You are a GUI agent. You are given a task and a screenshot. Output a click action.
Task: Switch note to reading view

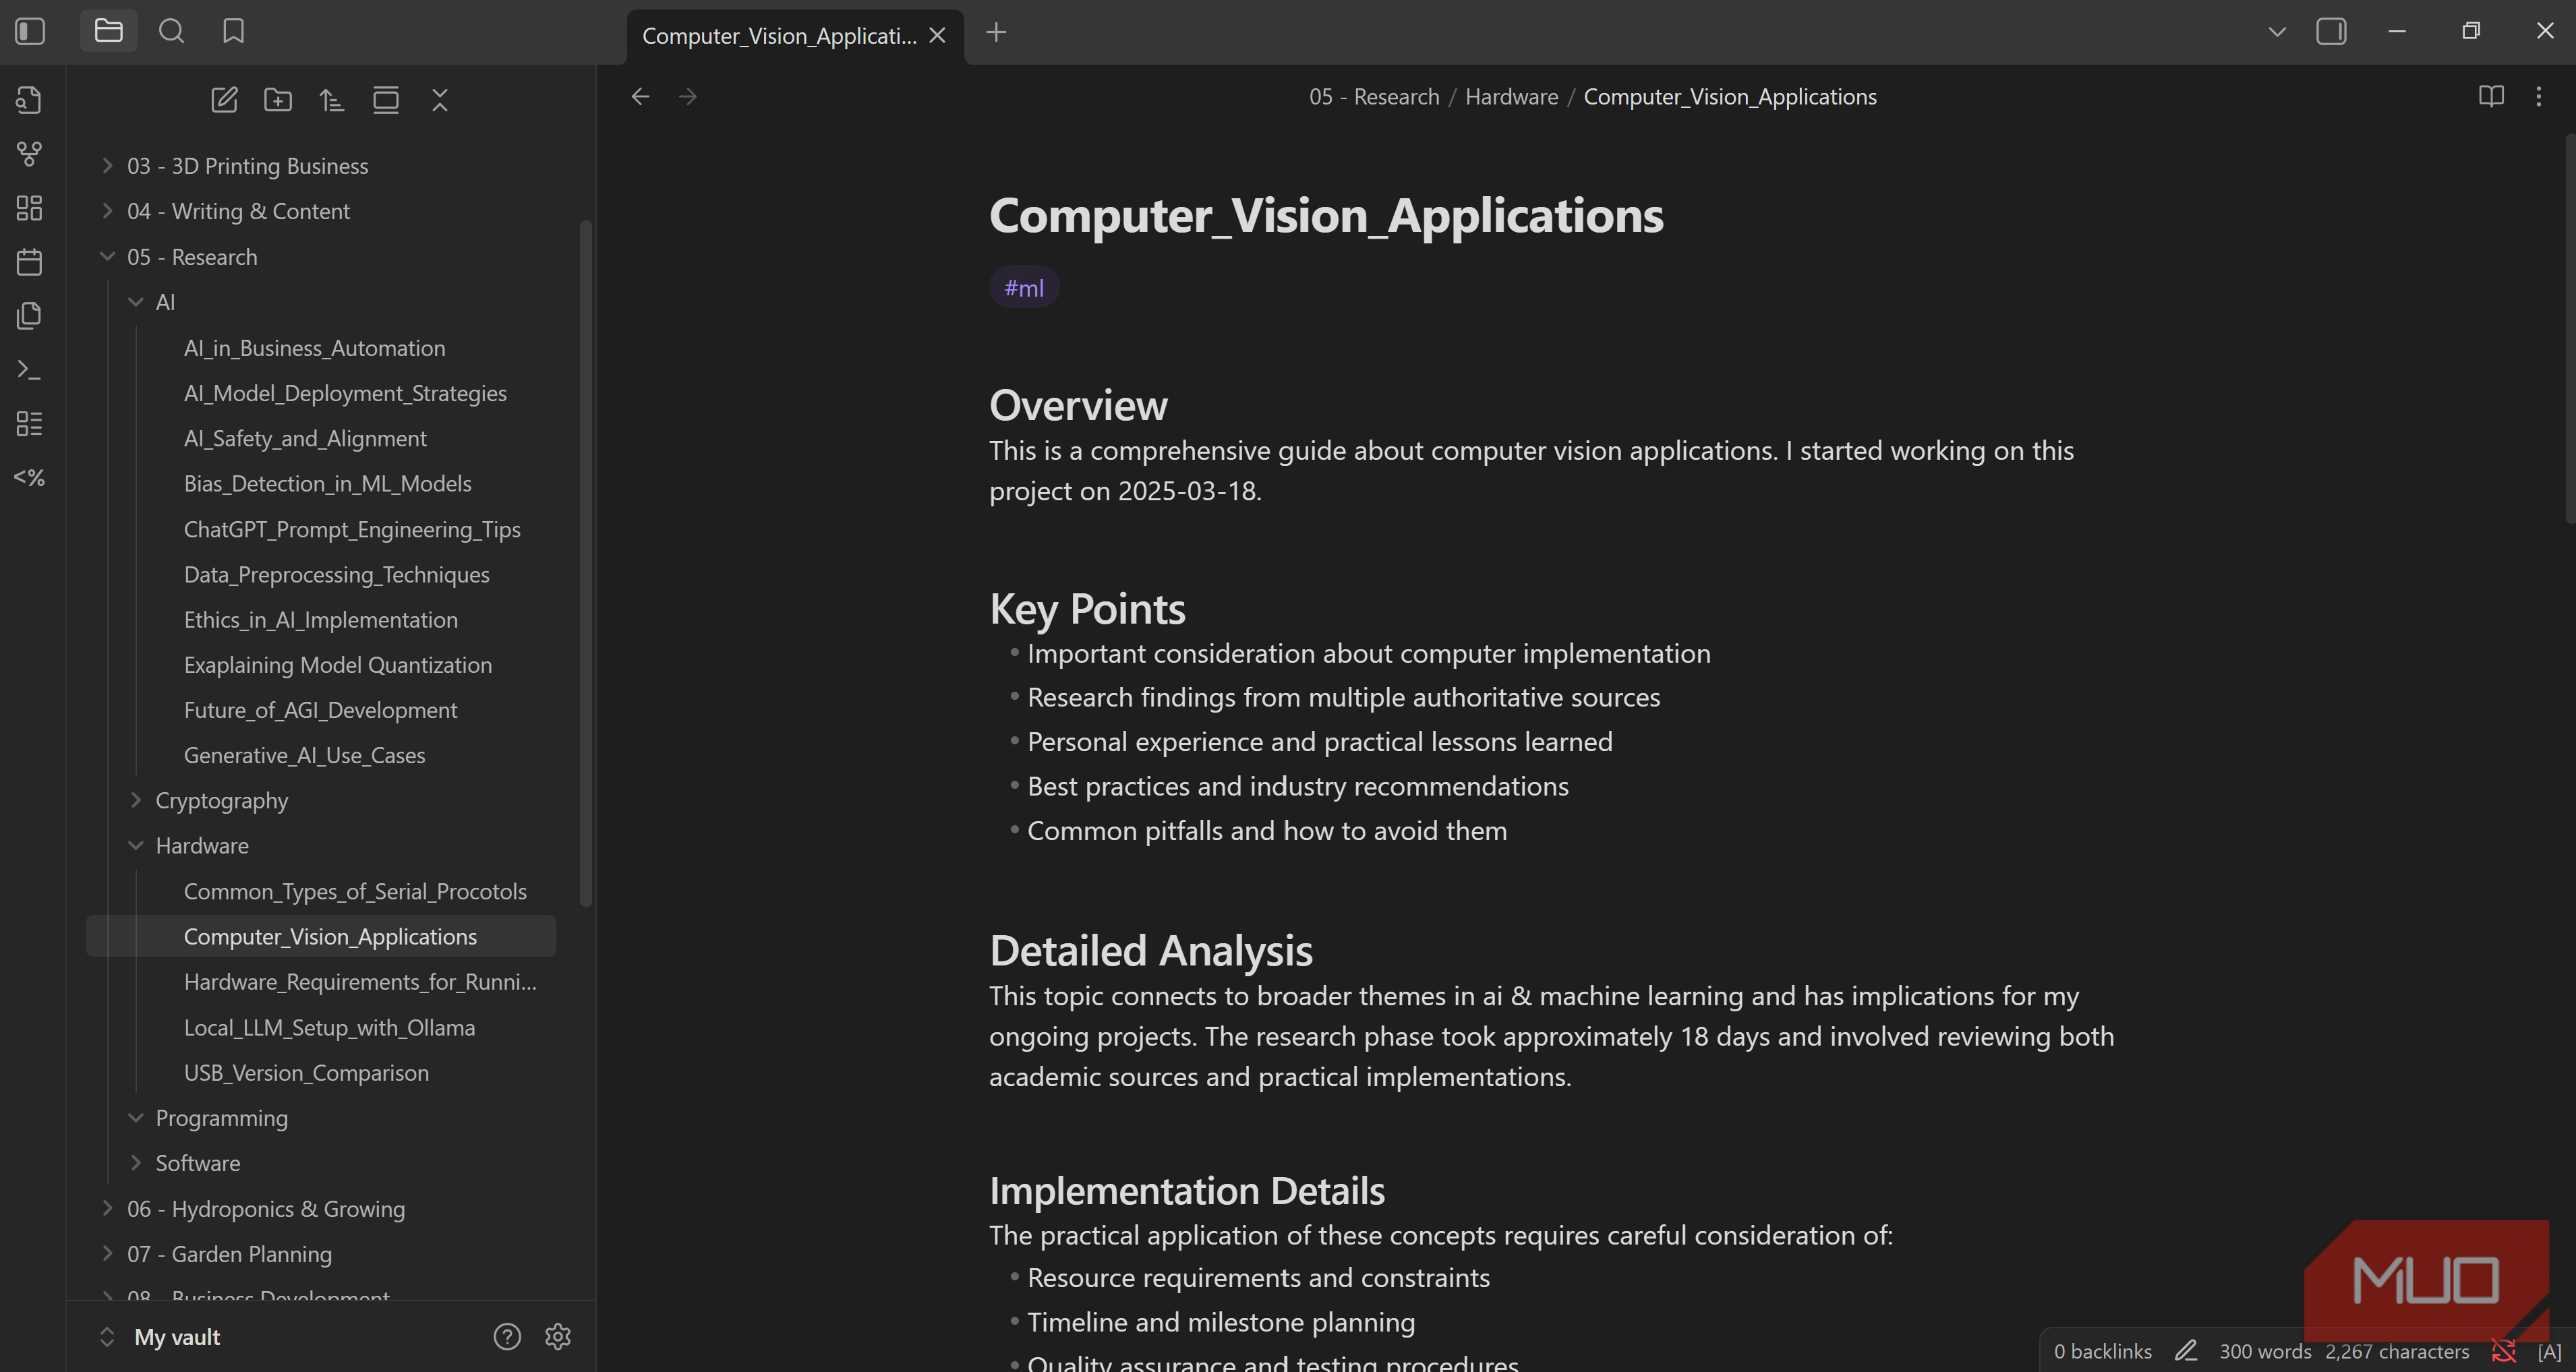tap(2491, 96)
